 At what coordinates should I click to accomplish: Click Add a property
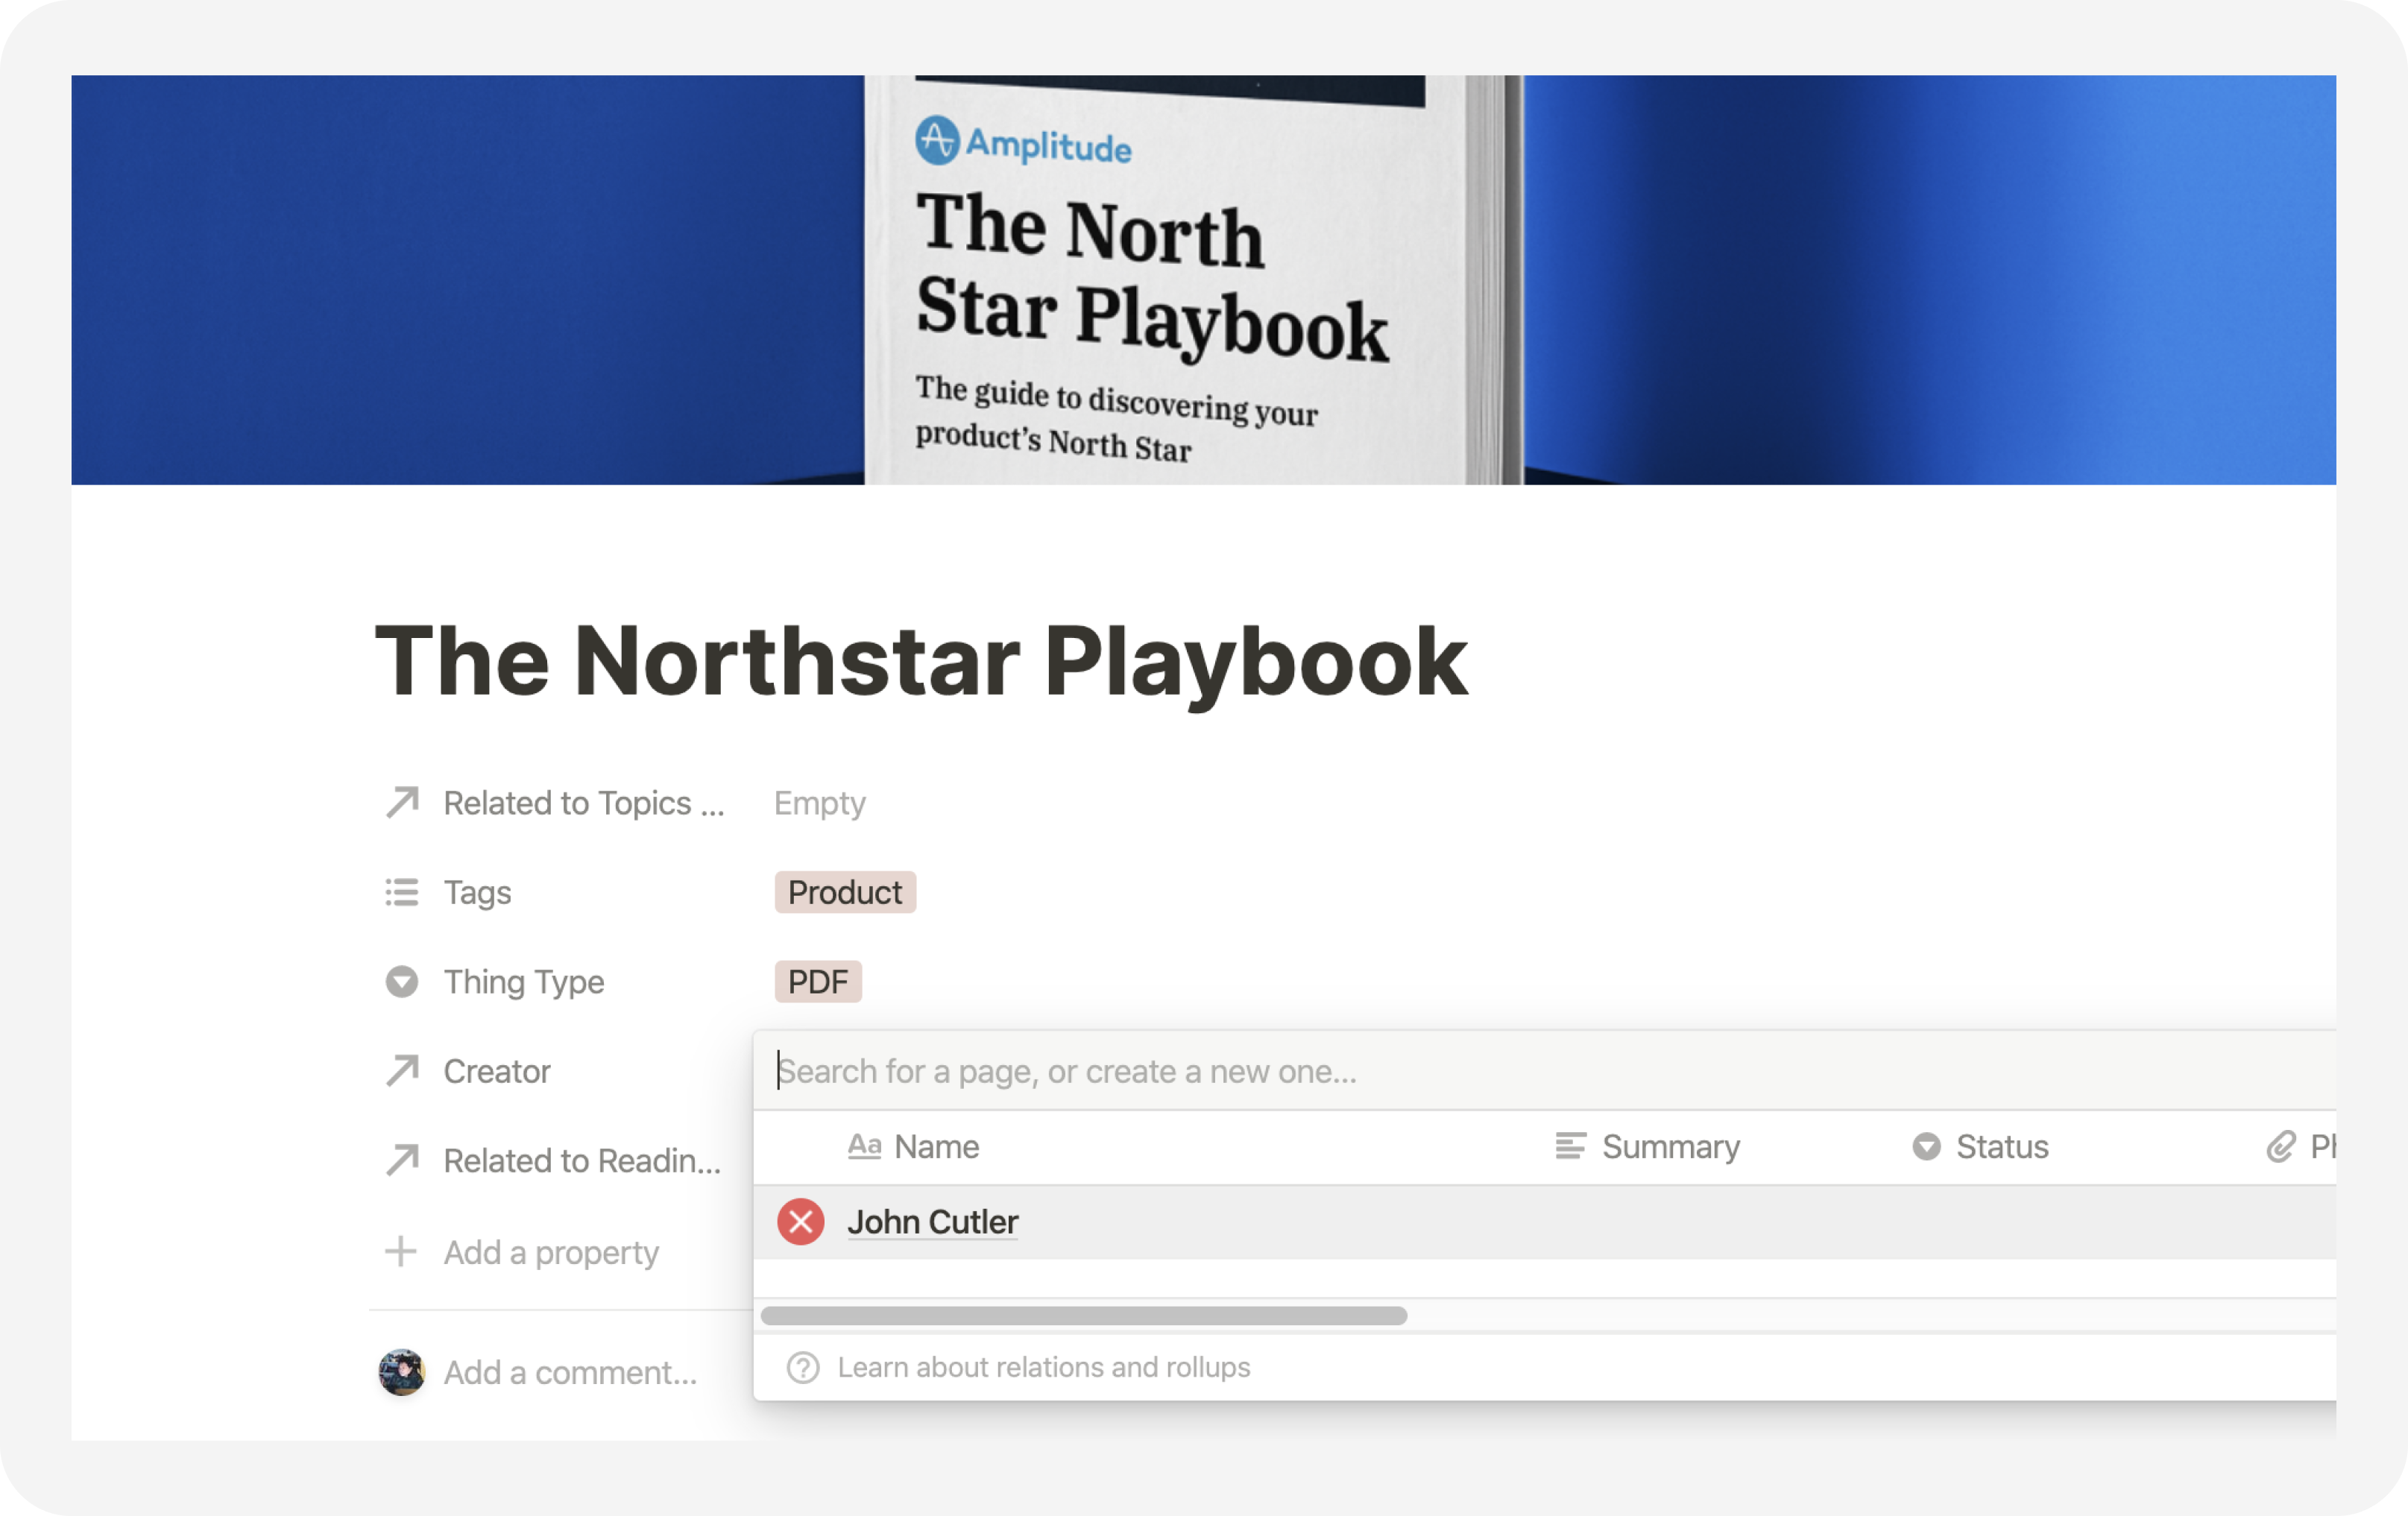[551, 1252]
